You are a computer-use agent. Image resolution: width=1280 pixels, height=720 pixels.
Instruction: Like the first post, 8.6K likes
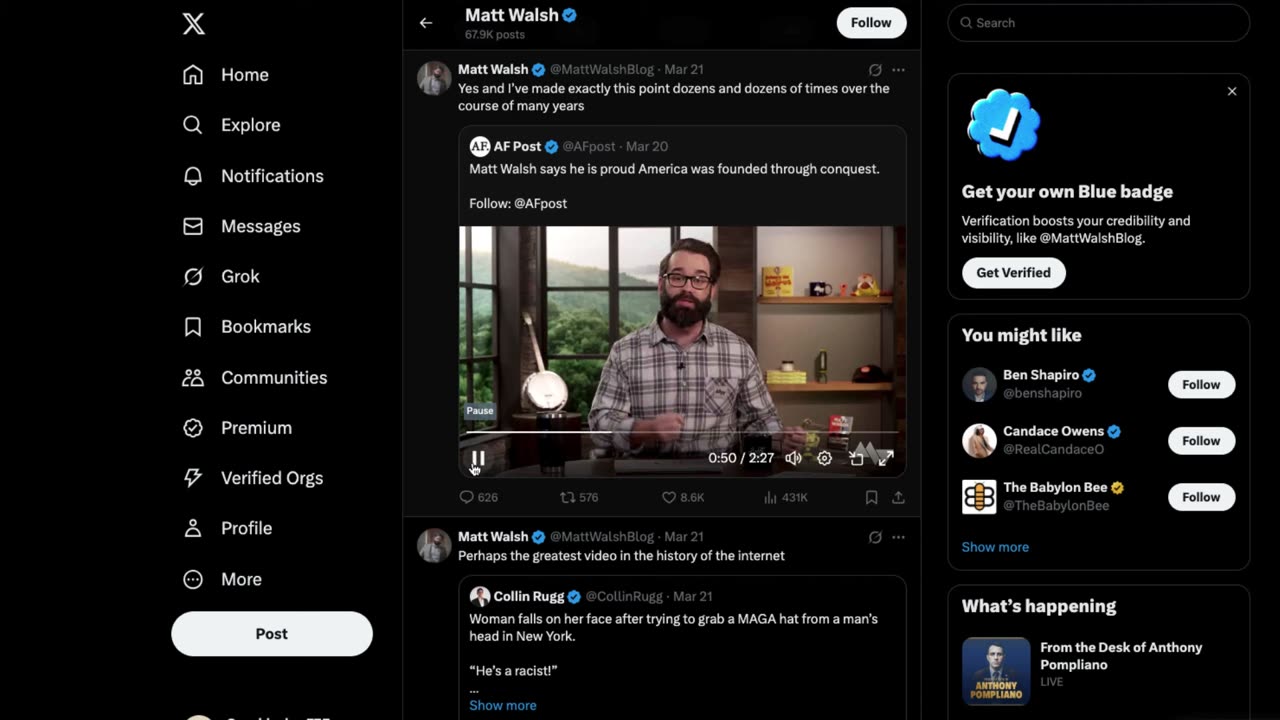coord(683,497)
